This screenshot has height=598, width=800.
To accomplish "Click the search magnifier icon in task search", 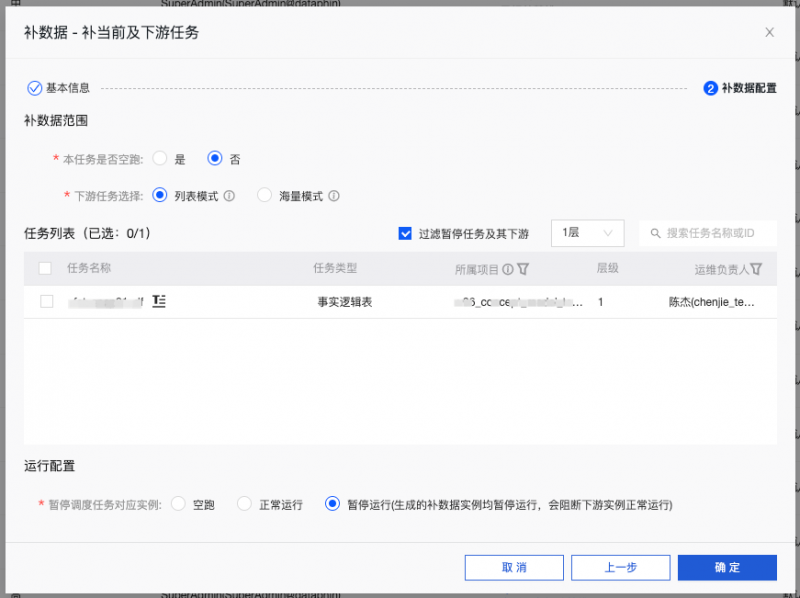I will pos(656,233).
